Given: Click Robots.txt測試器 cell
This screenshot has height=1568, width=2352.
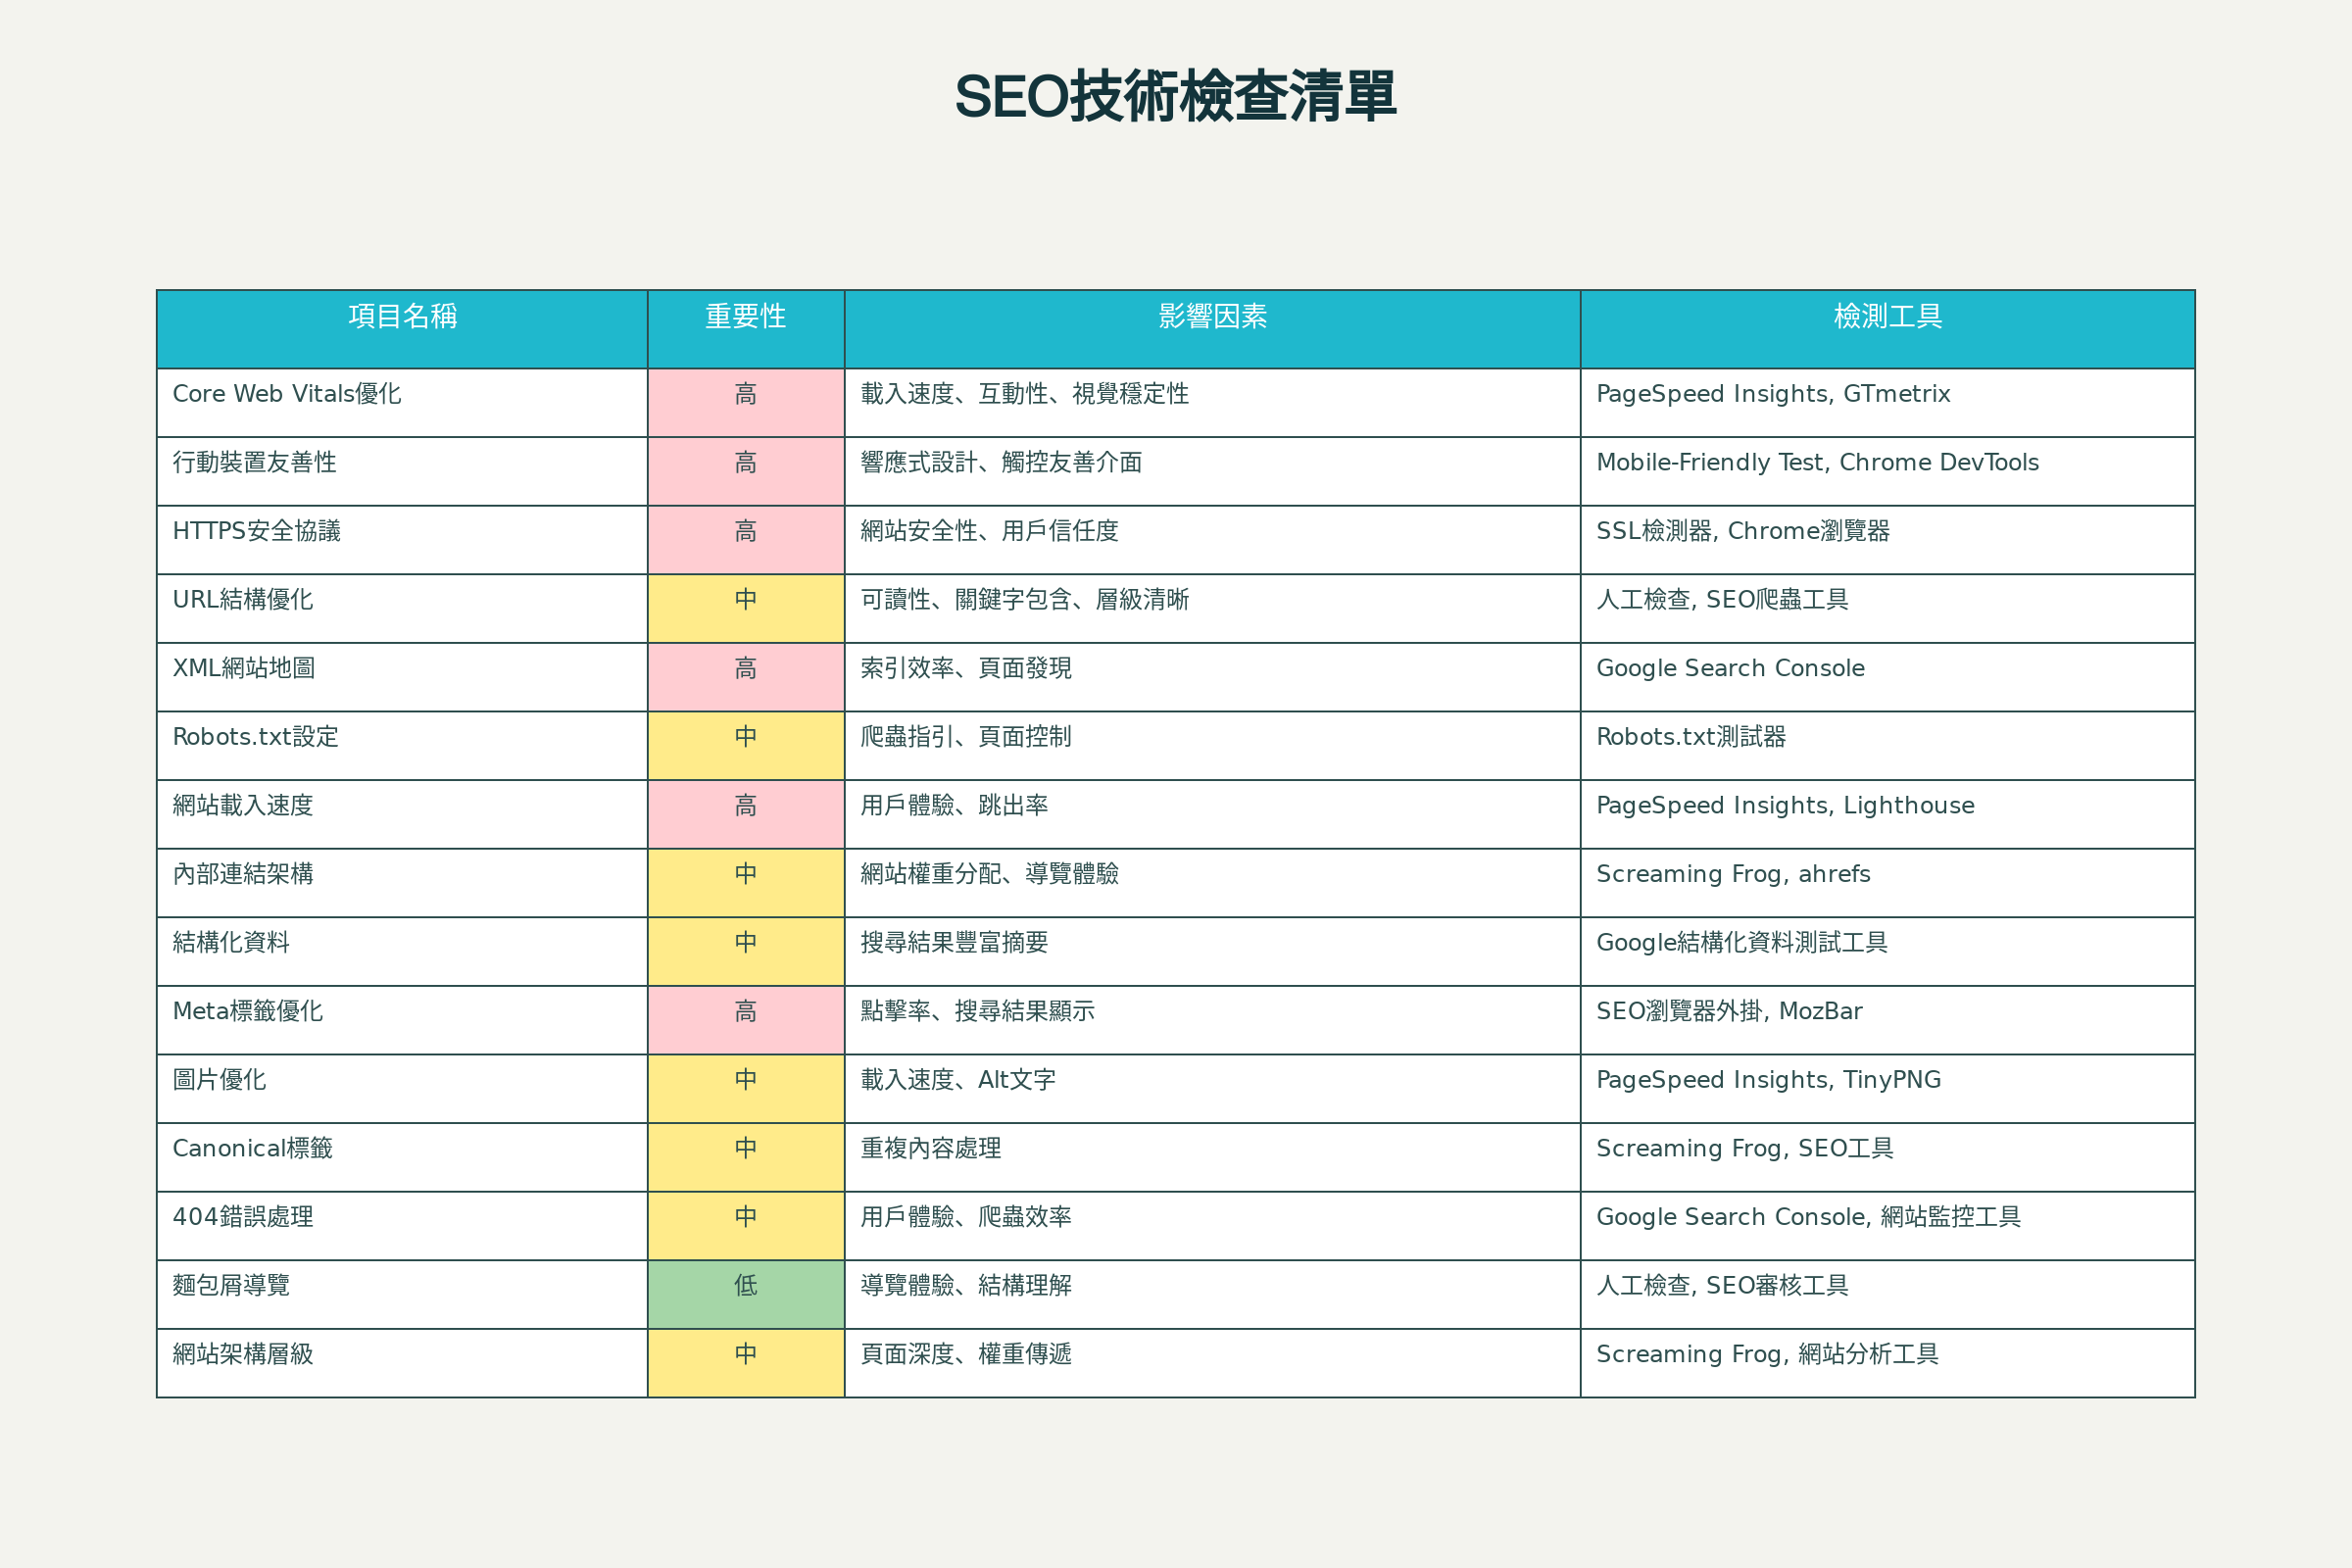Looking at the screenshot, I should click(1888, 746).
